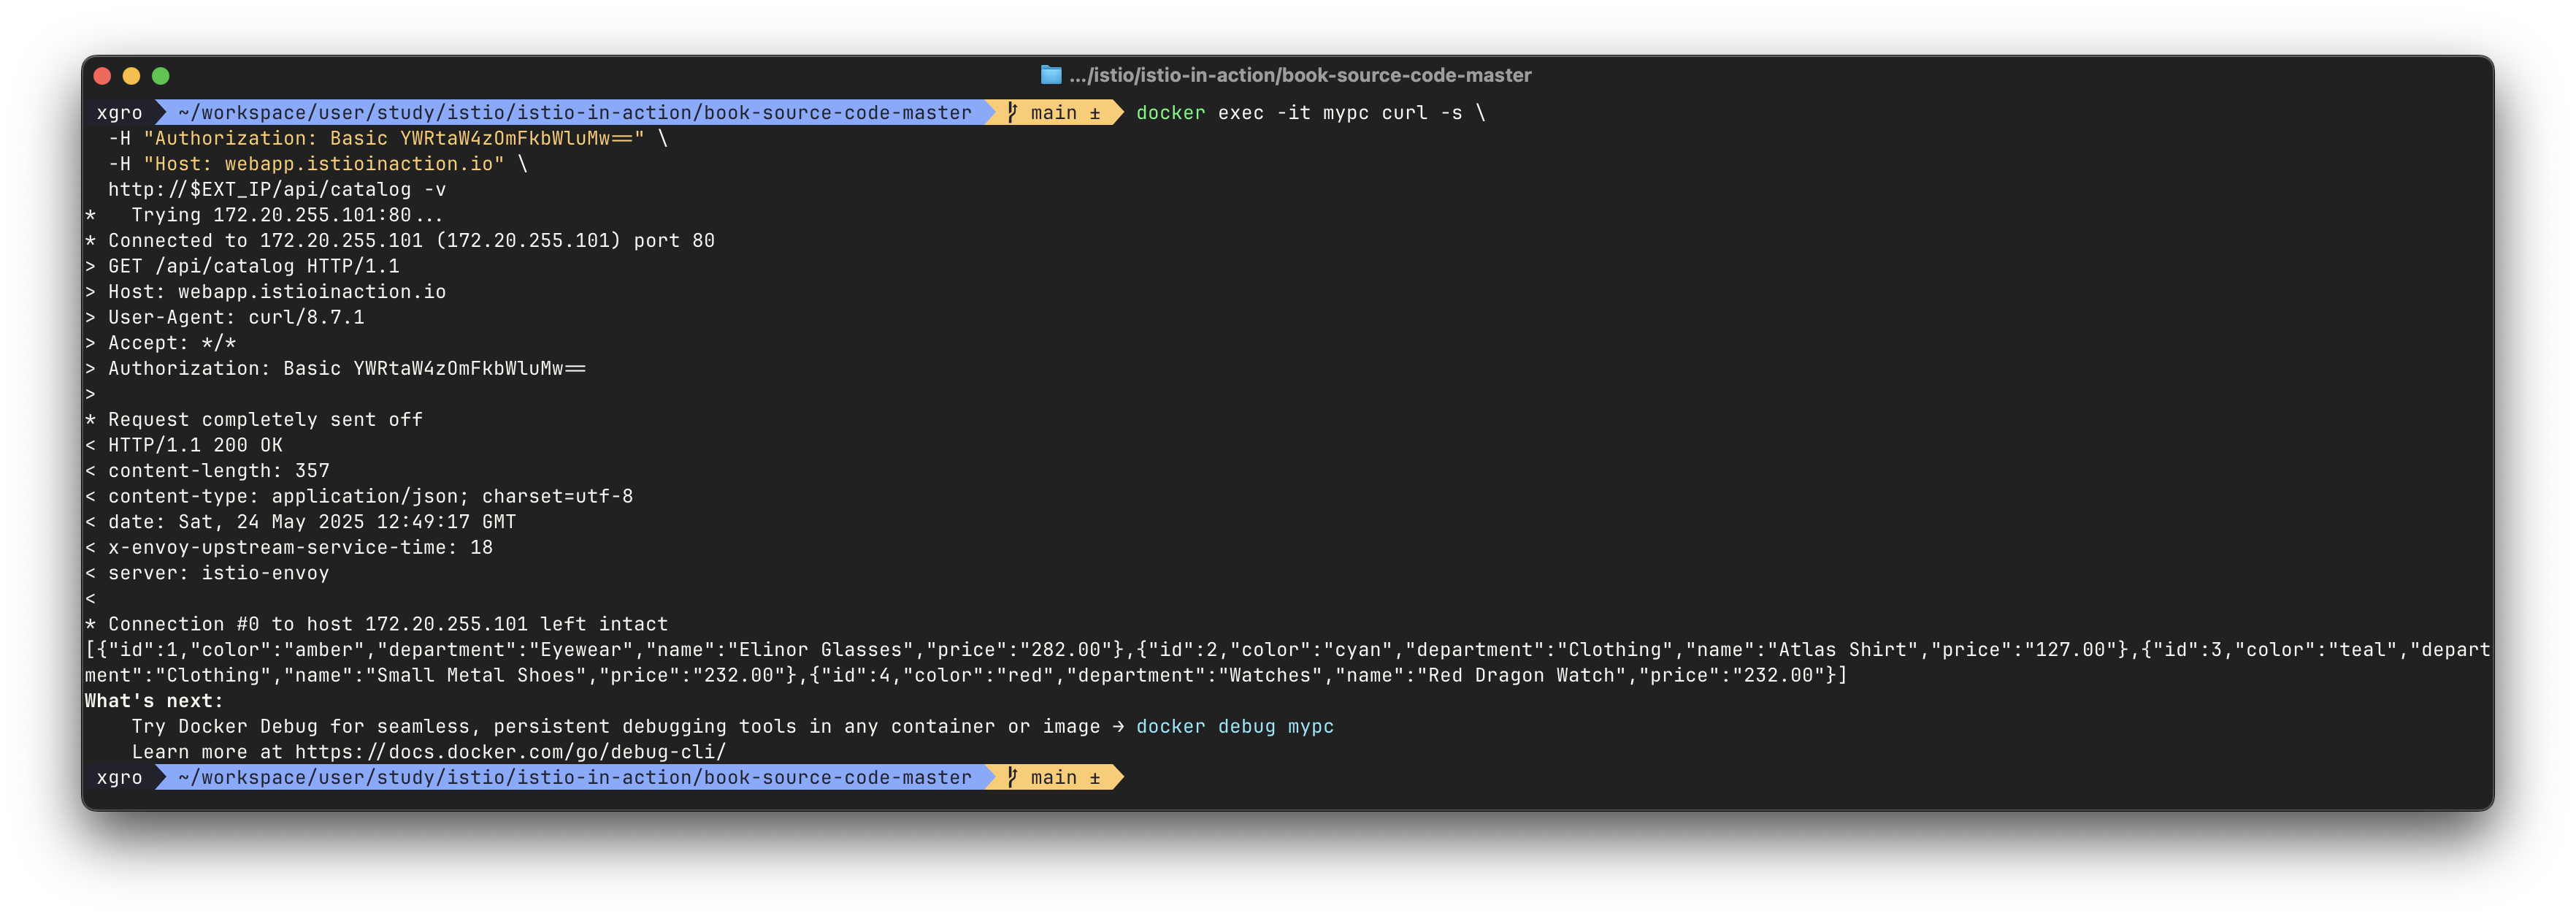This screenshot has width=2576, height=919.
Task: Click the folder icon in the title bar
Action: click(1050, 75)
